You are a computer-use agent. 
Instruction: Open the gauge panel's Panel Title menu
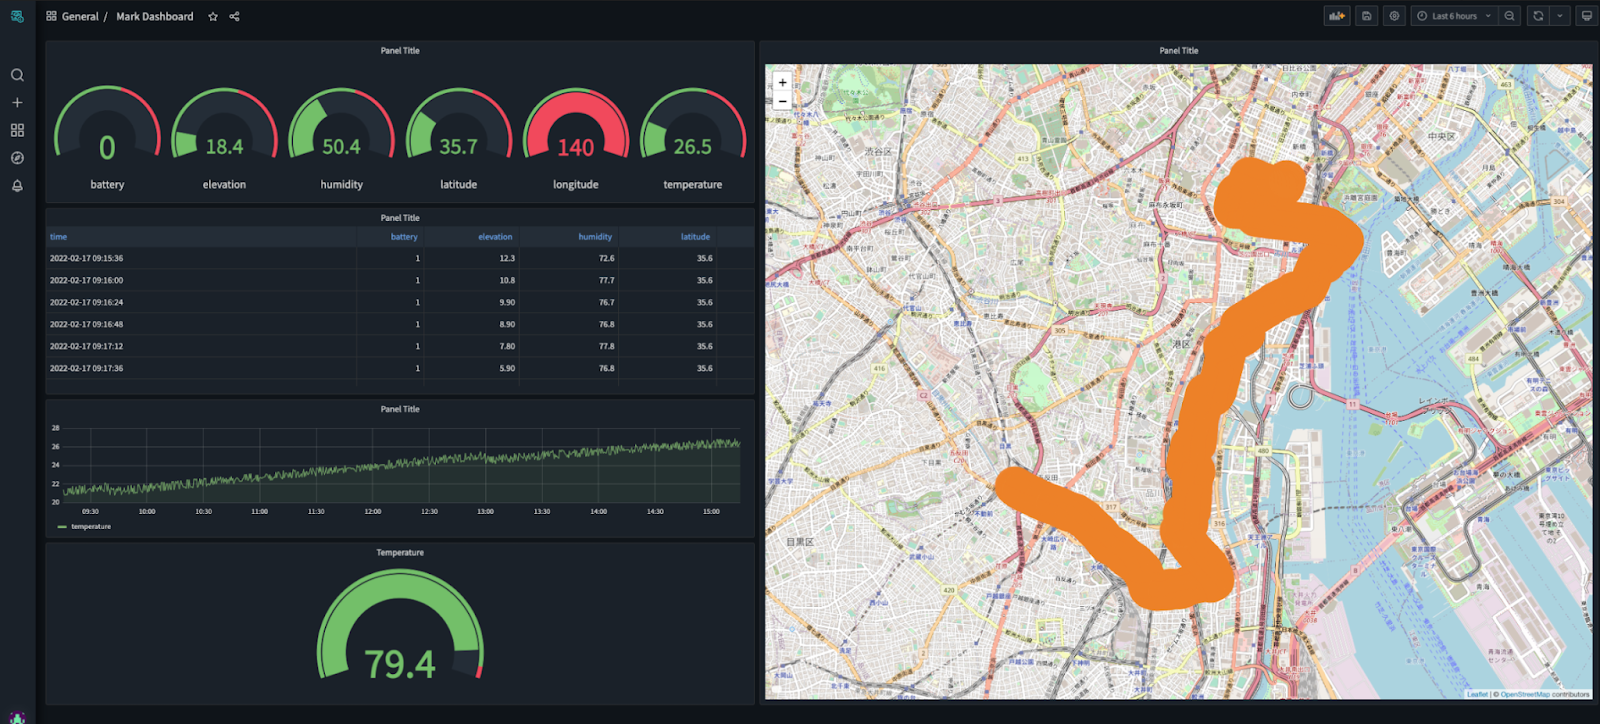pos(400,51)
